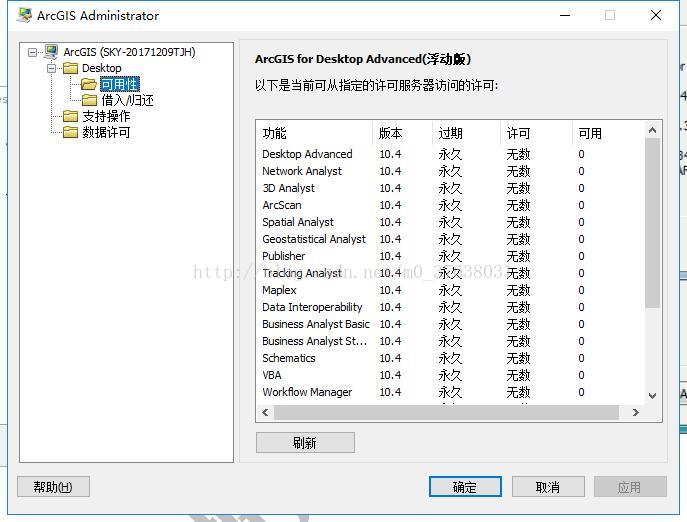Click the 功能 column header

(314, 133)
